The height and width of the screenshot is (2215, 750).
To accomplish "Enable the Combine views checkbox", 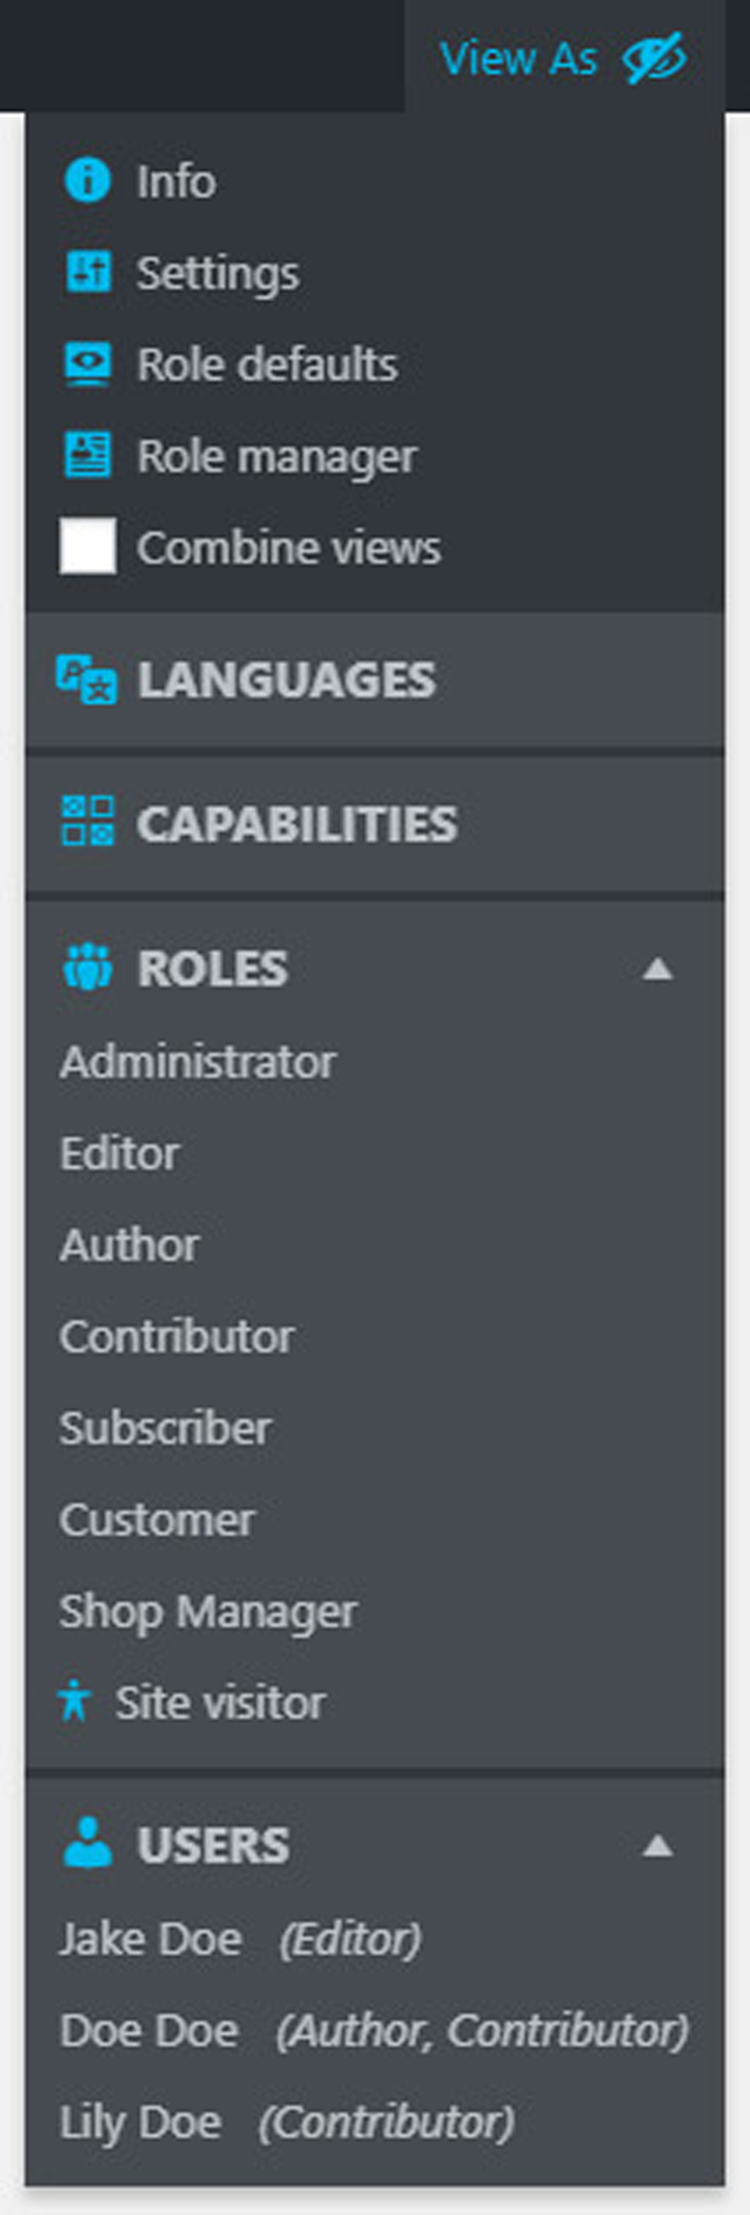I will click(87, 546).
